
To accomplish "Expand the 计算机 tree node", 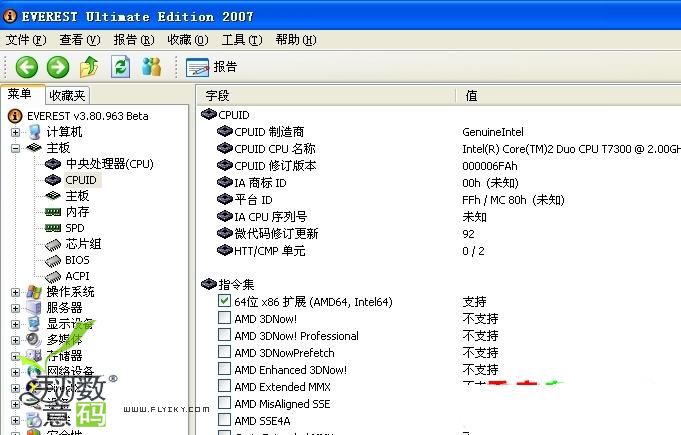I will (15, 132).
